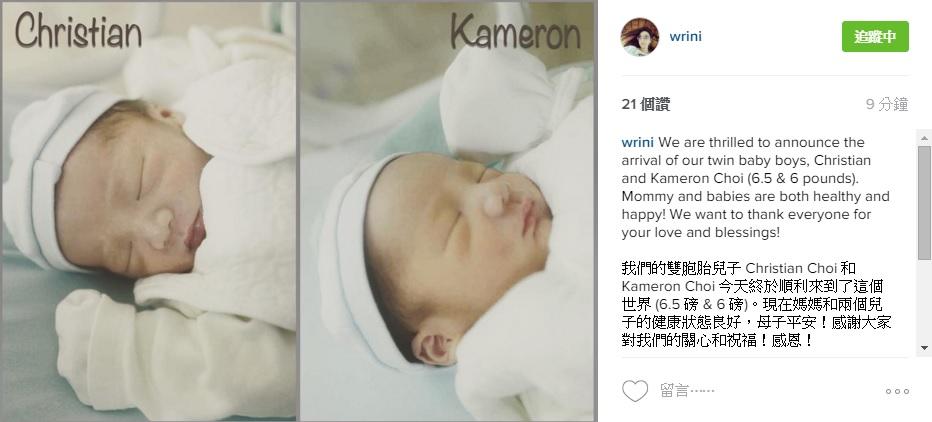Toggle the green 追蹤中 following button

coord(875,36)
